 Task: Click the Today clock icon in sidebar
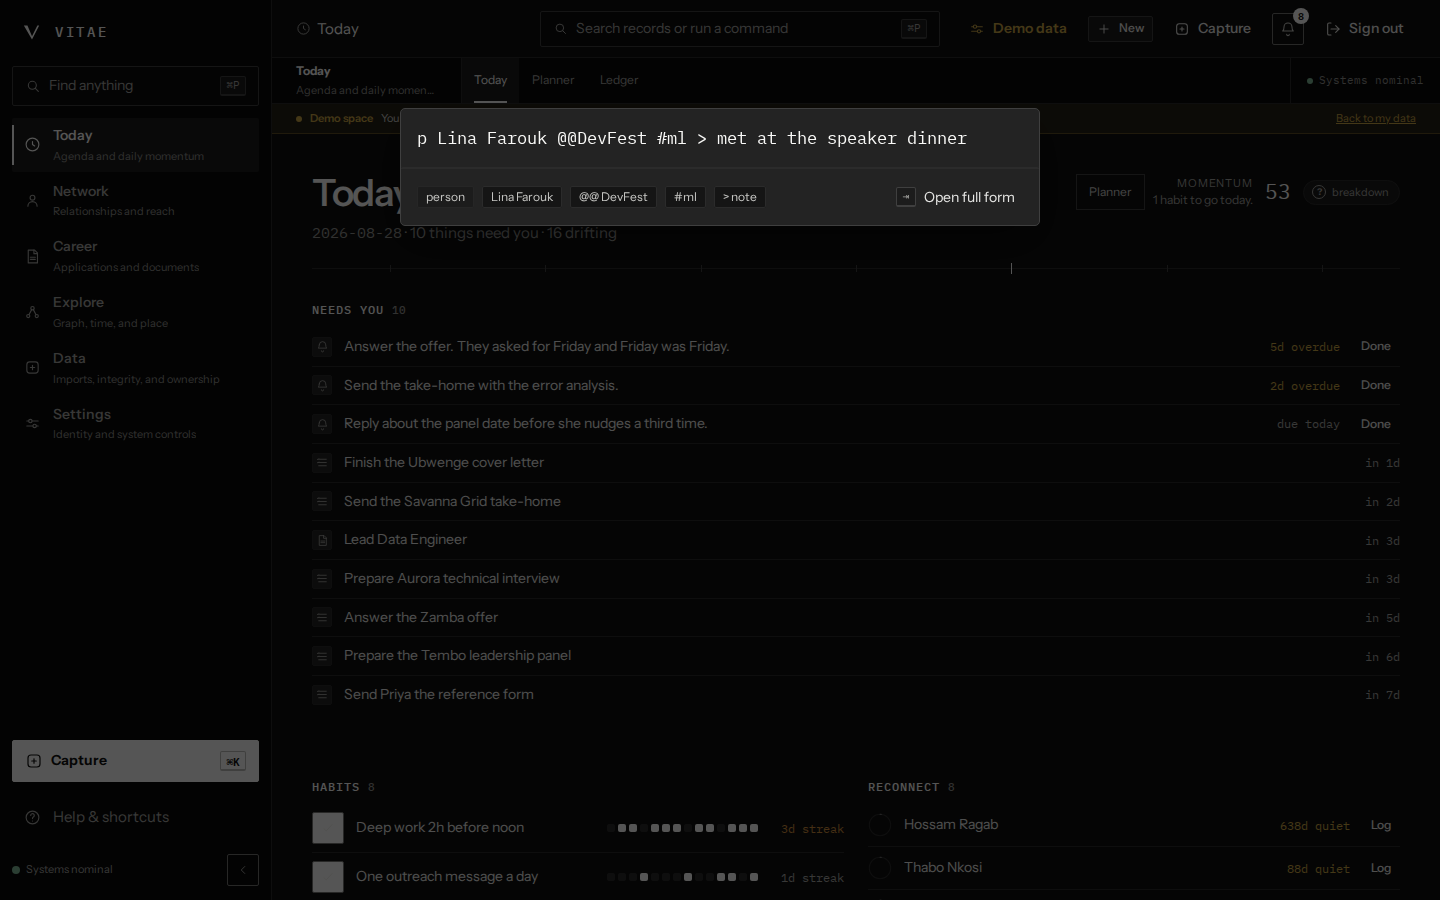coord(32,145)
